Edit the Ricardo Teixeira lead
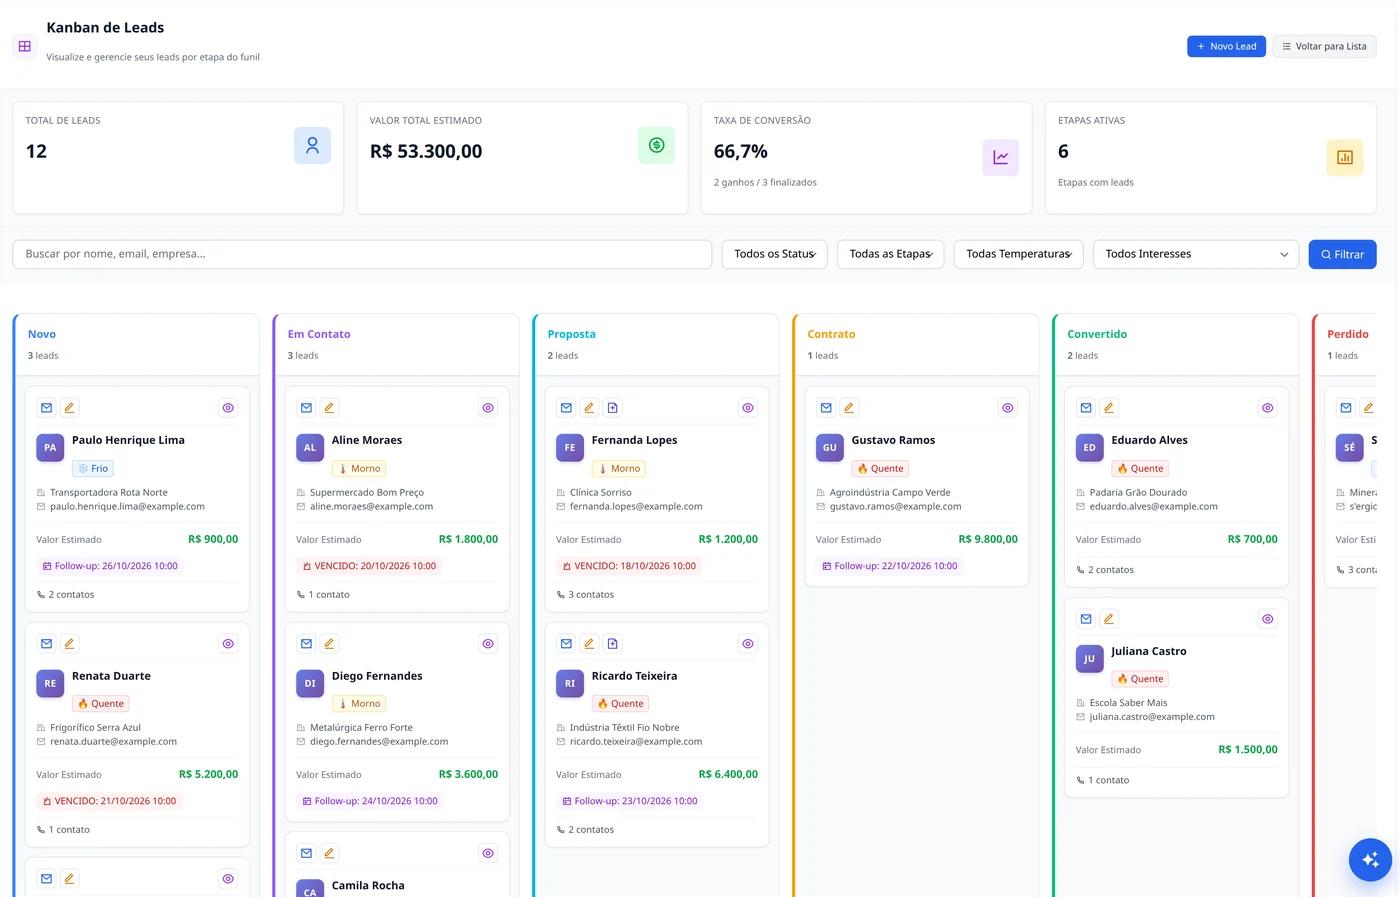 pyautogui.click(x=589, y=644)
